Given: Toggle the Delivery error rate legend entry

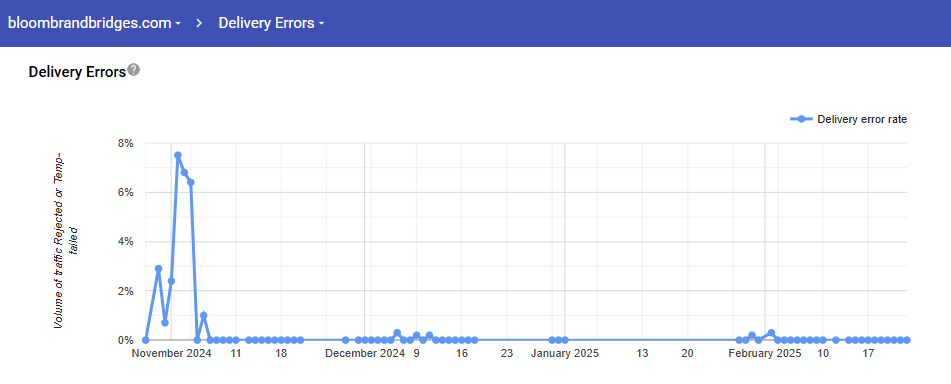Looking at the screenshot, I should tap(849, 120).
